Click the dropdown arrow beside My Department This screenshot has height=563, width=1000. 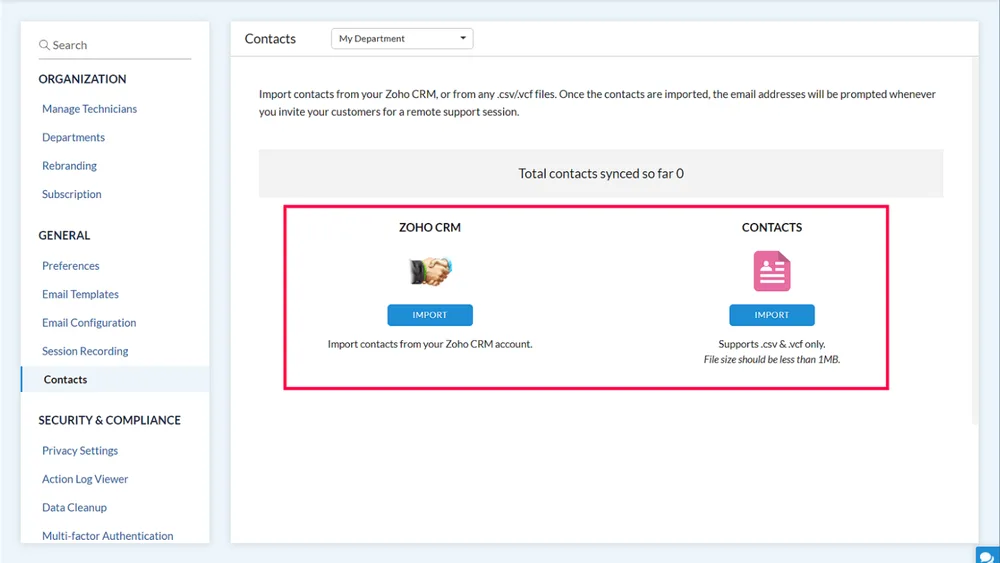(x=463, y=38)
